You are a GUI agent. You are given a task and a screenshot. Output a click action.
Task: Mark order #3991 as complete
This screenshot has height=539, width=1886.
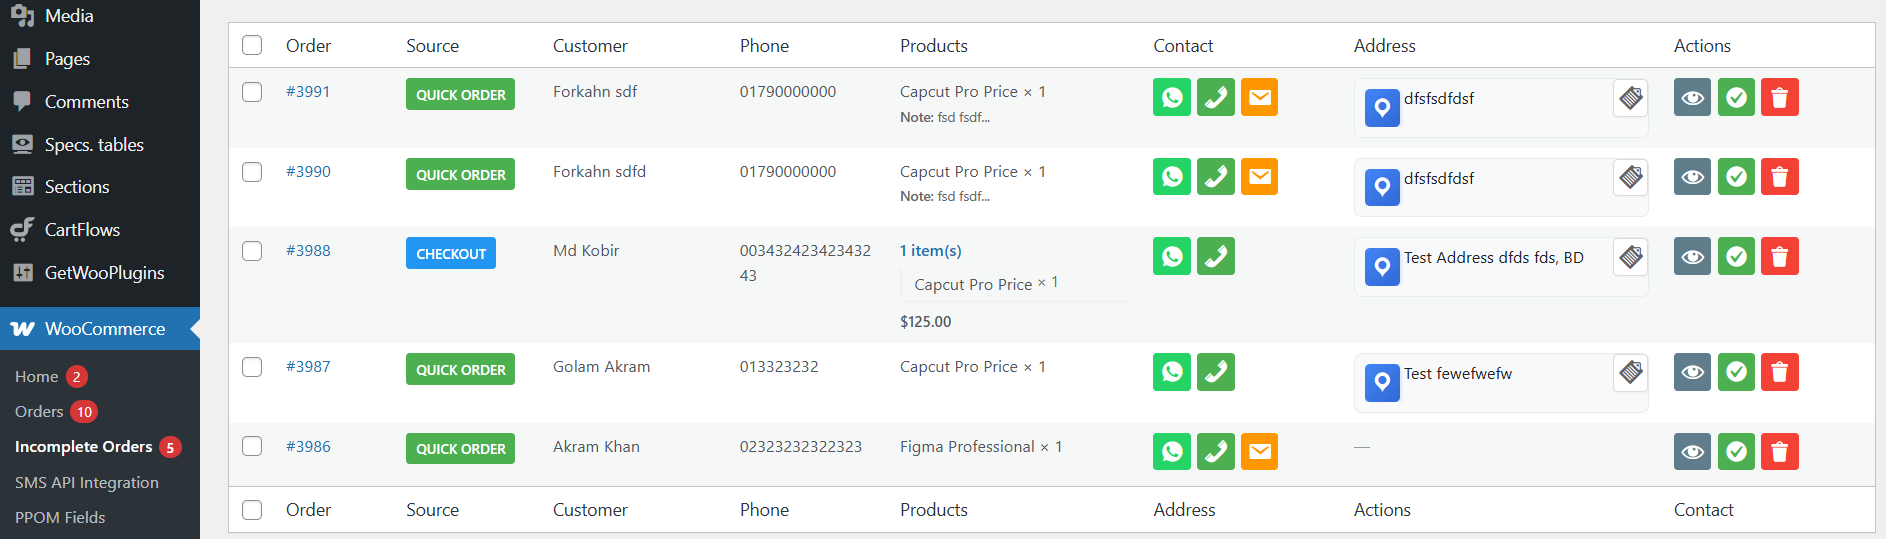(1736, 98)
